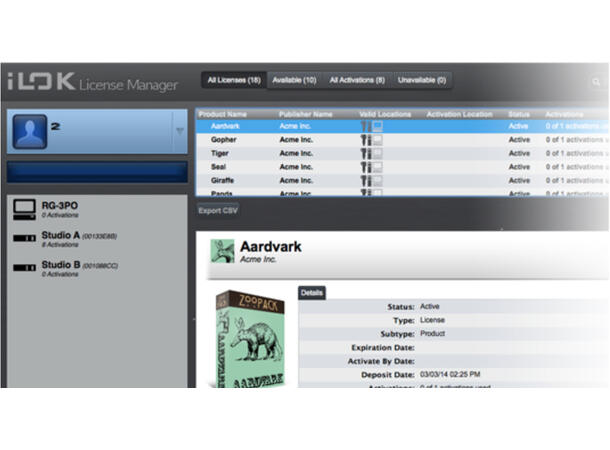Click the Acme Inc. publisher in Tiger row
610x450 pixels.
[x=296, y=153]
